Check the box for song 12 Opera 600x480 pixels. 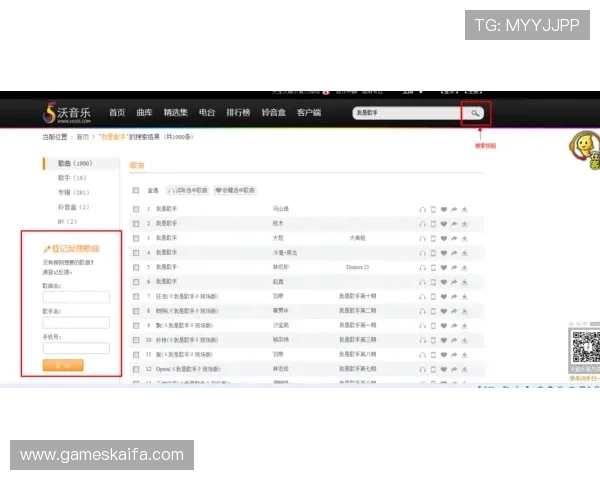pyautogui.click(x=136, y=369)
